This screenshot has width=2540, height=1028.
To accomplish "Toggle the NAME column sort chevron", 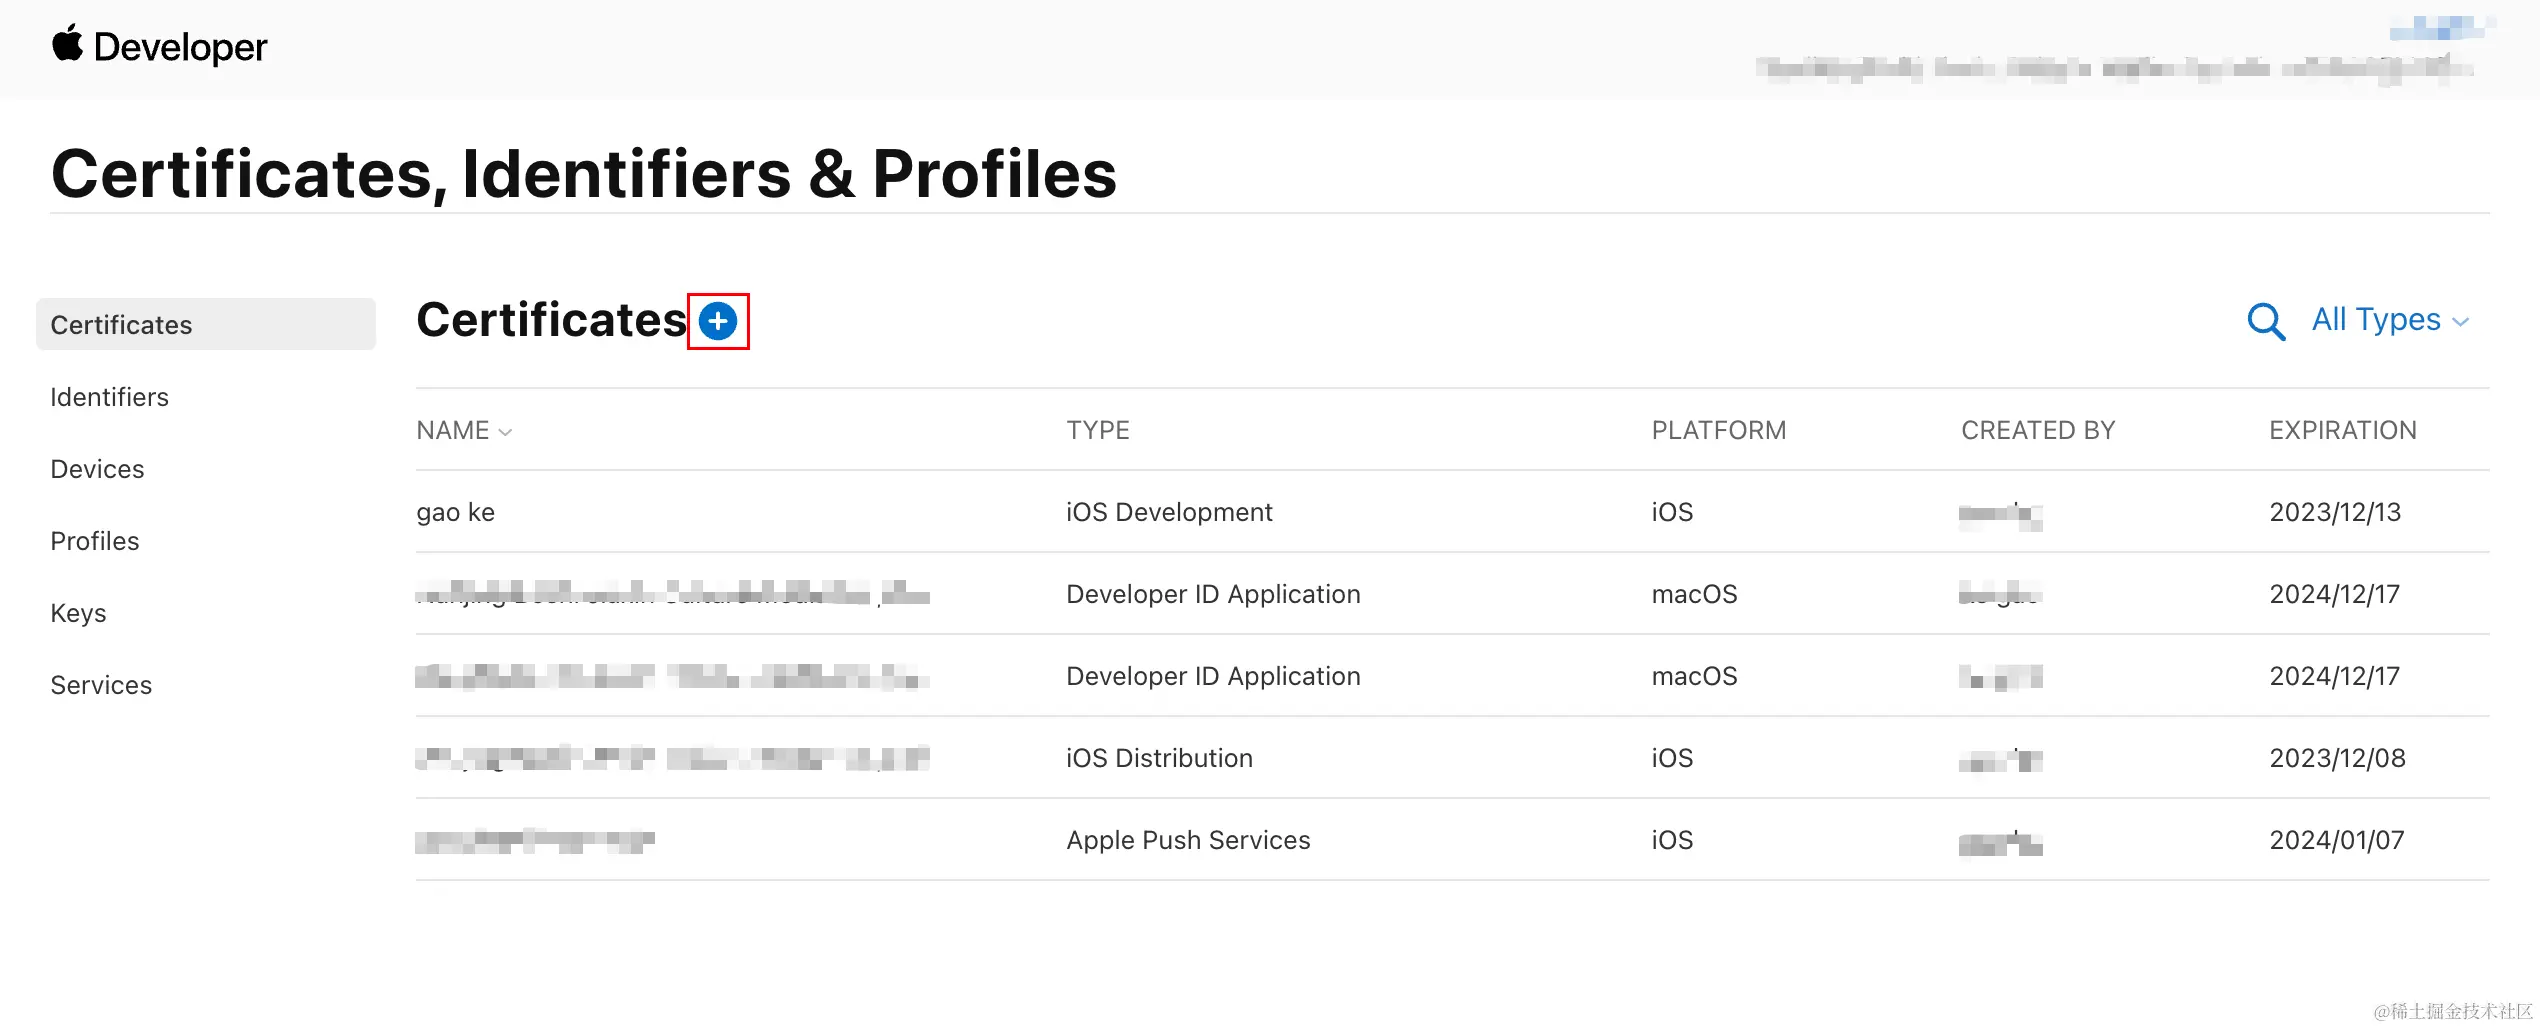I will pos(505,432).
